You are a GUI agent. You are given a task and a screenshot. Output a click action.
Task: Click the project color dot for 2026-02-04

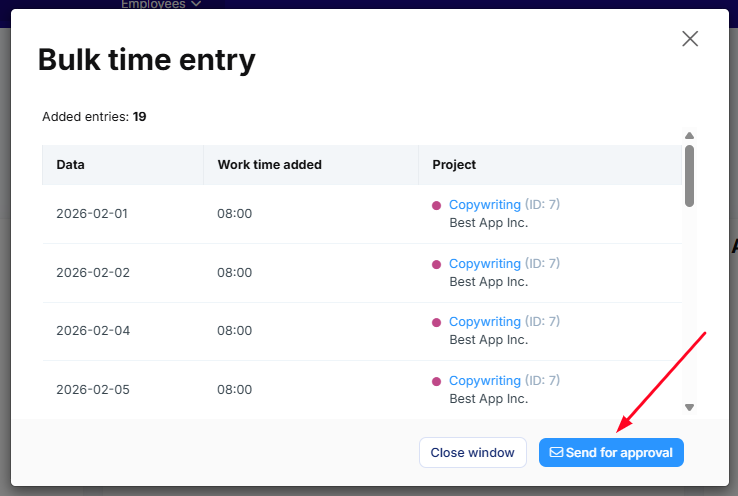click(436, 323)
